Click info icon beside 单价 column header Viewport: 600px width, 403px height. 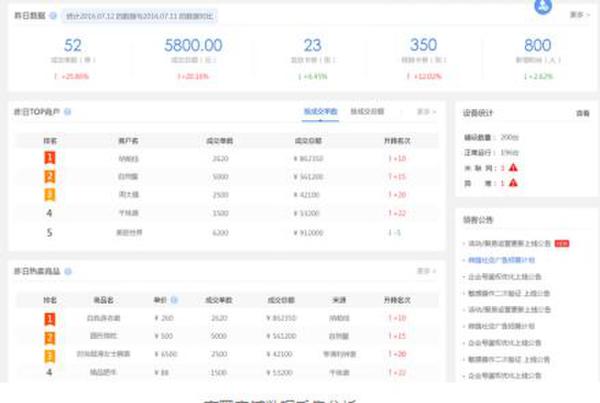[x=174, y=299]
